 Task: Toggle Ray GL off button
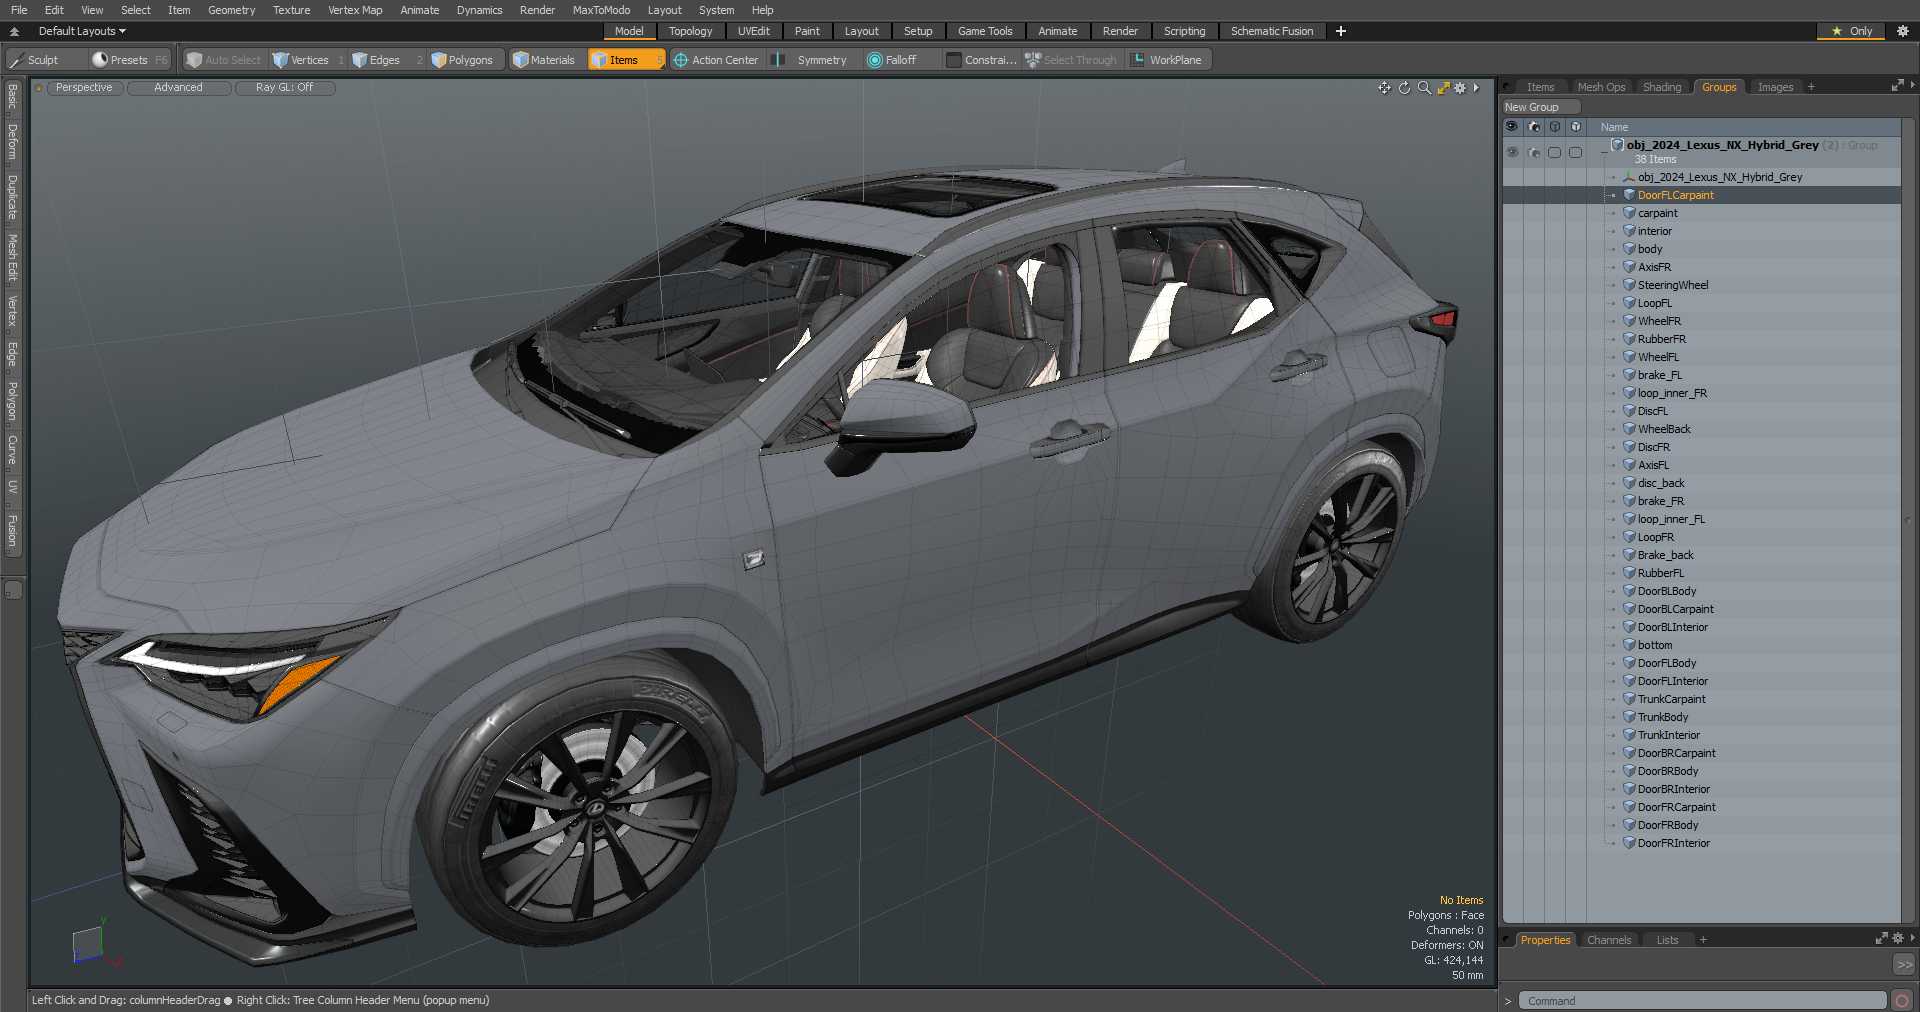pos(285,88)
